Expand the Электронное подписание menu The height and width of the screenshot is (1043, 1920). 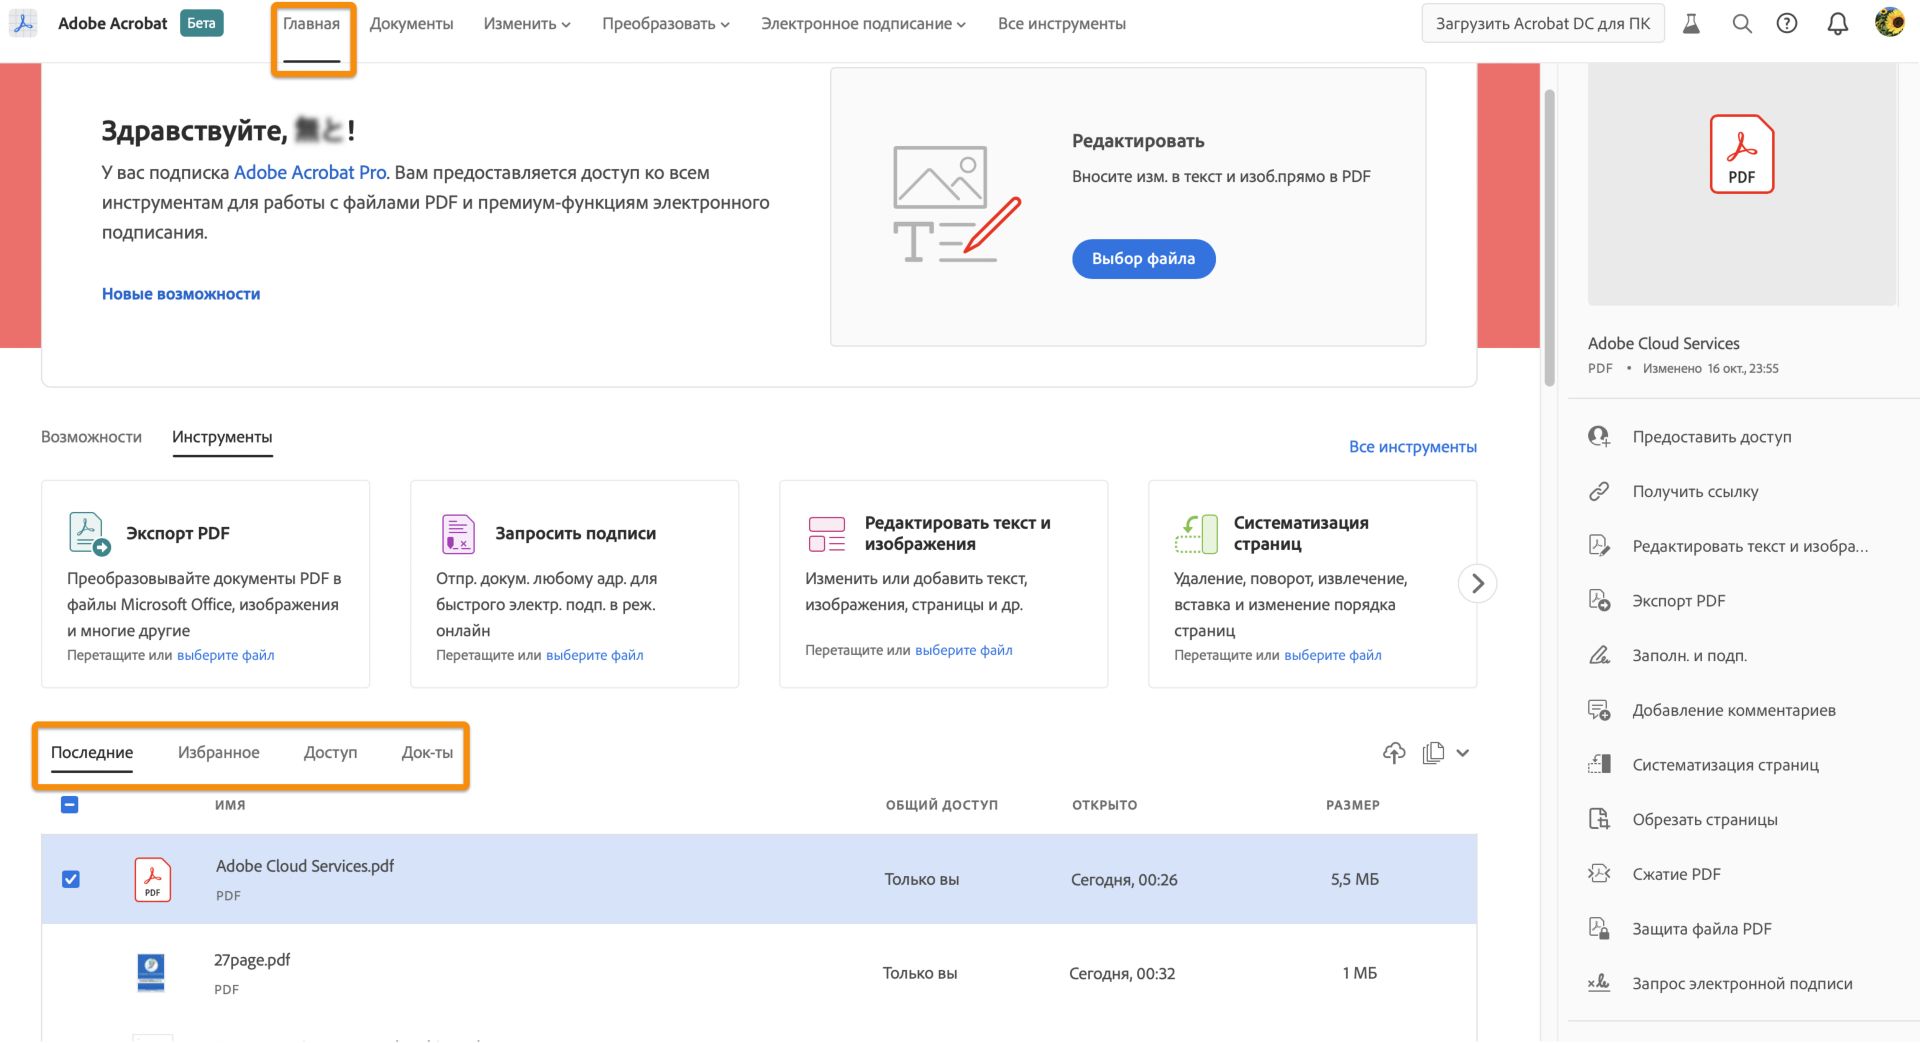tap(863, 24)
